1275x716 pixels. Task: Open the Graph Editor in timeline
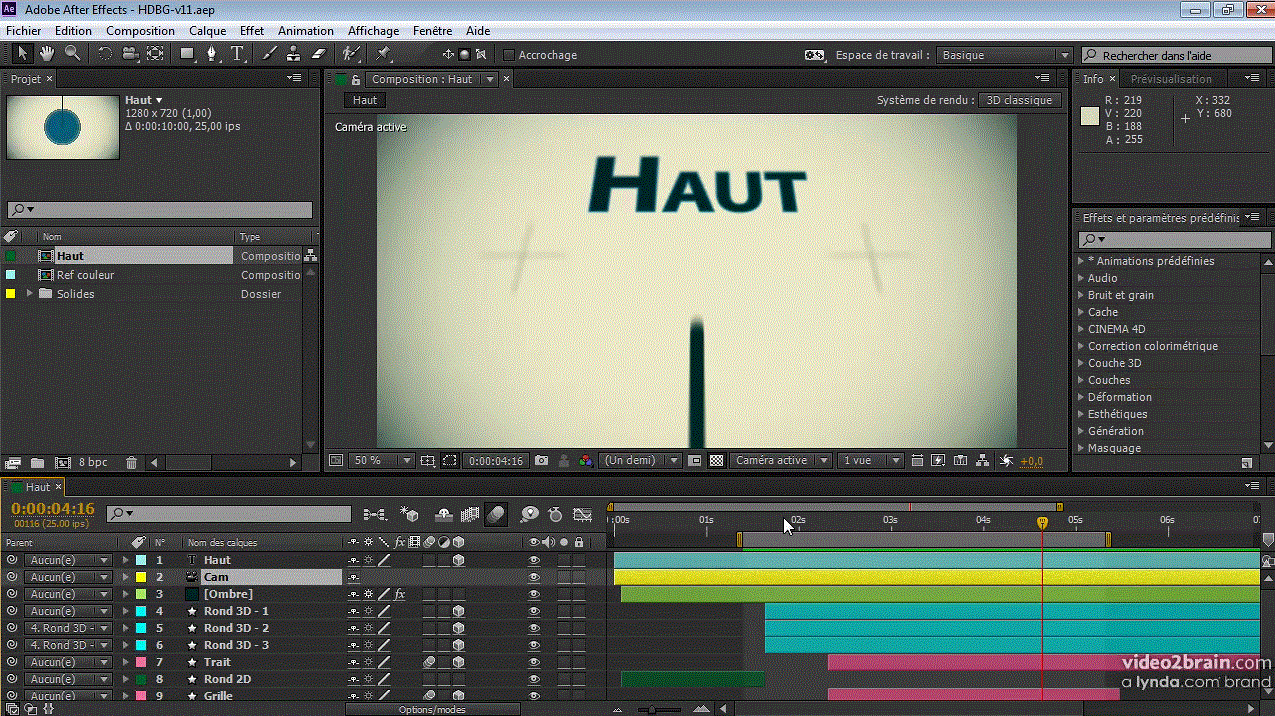(x=583, y=514)
